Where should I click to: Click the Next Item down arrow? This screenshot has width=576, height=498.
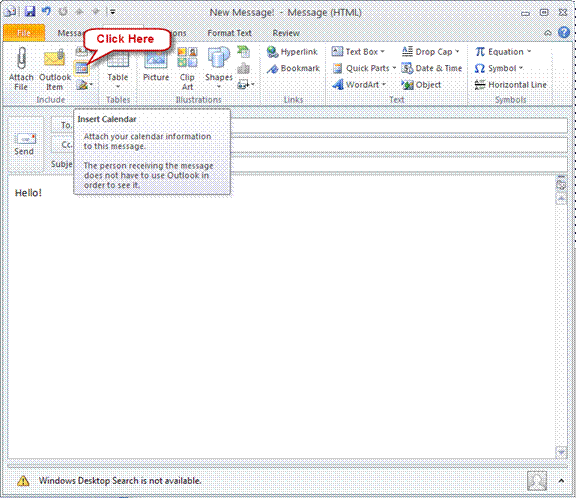tap(96, 12)
